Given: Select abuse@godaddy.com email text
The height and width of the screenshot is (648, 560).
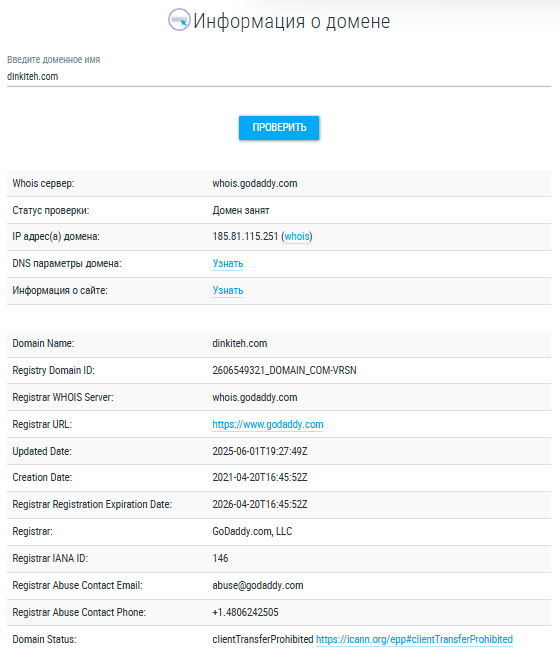Looking at the screenshot, I should [x=258, y=586].
